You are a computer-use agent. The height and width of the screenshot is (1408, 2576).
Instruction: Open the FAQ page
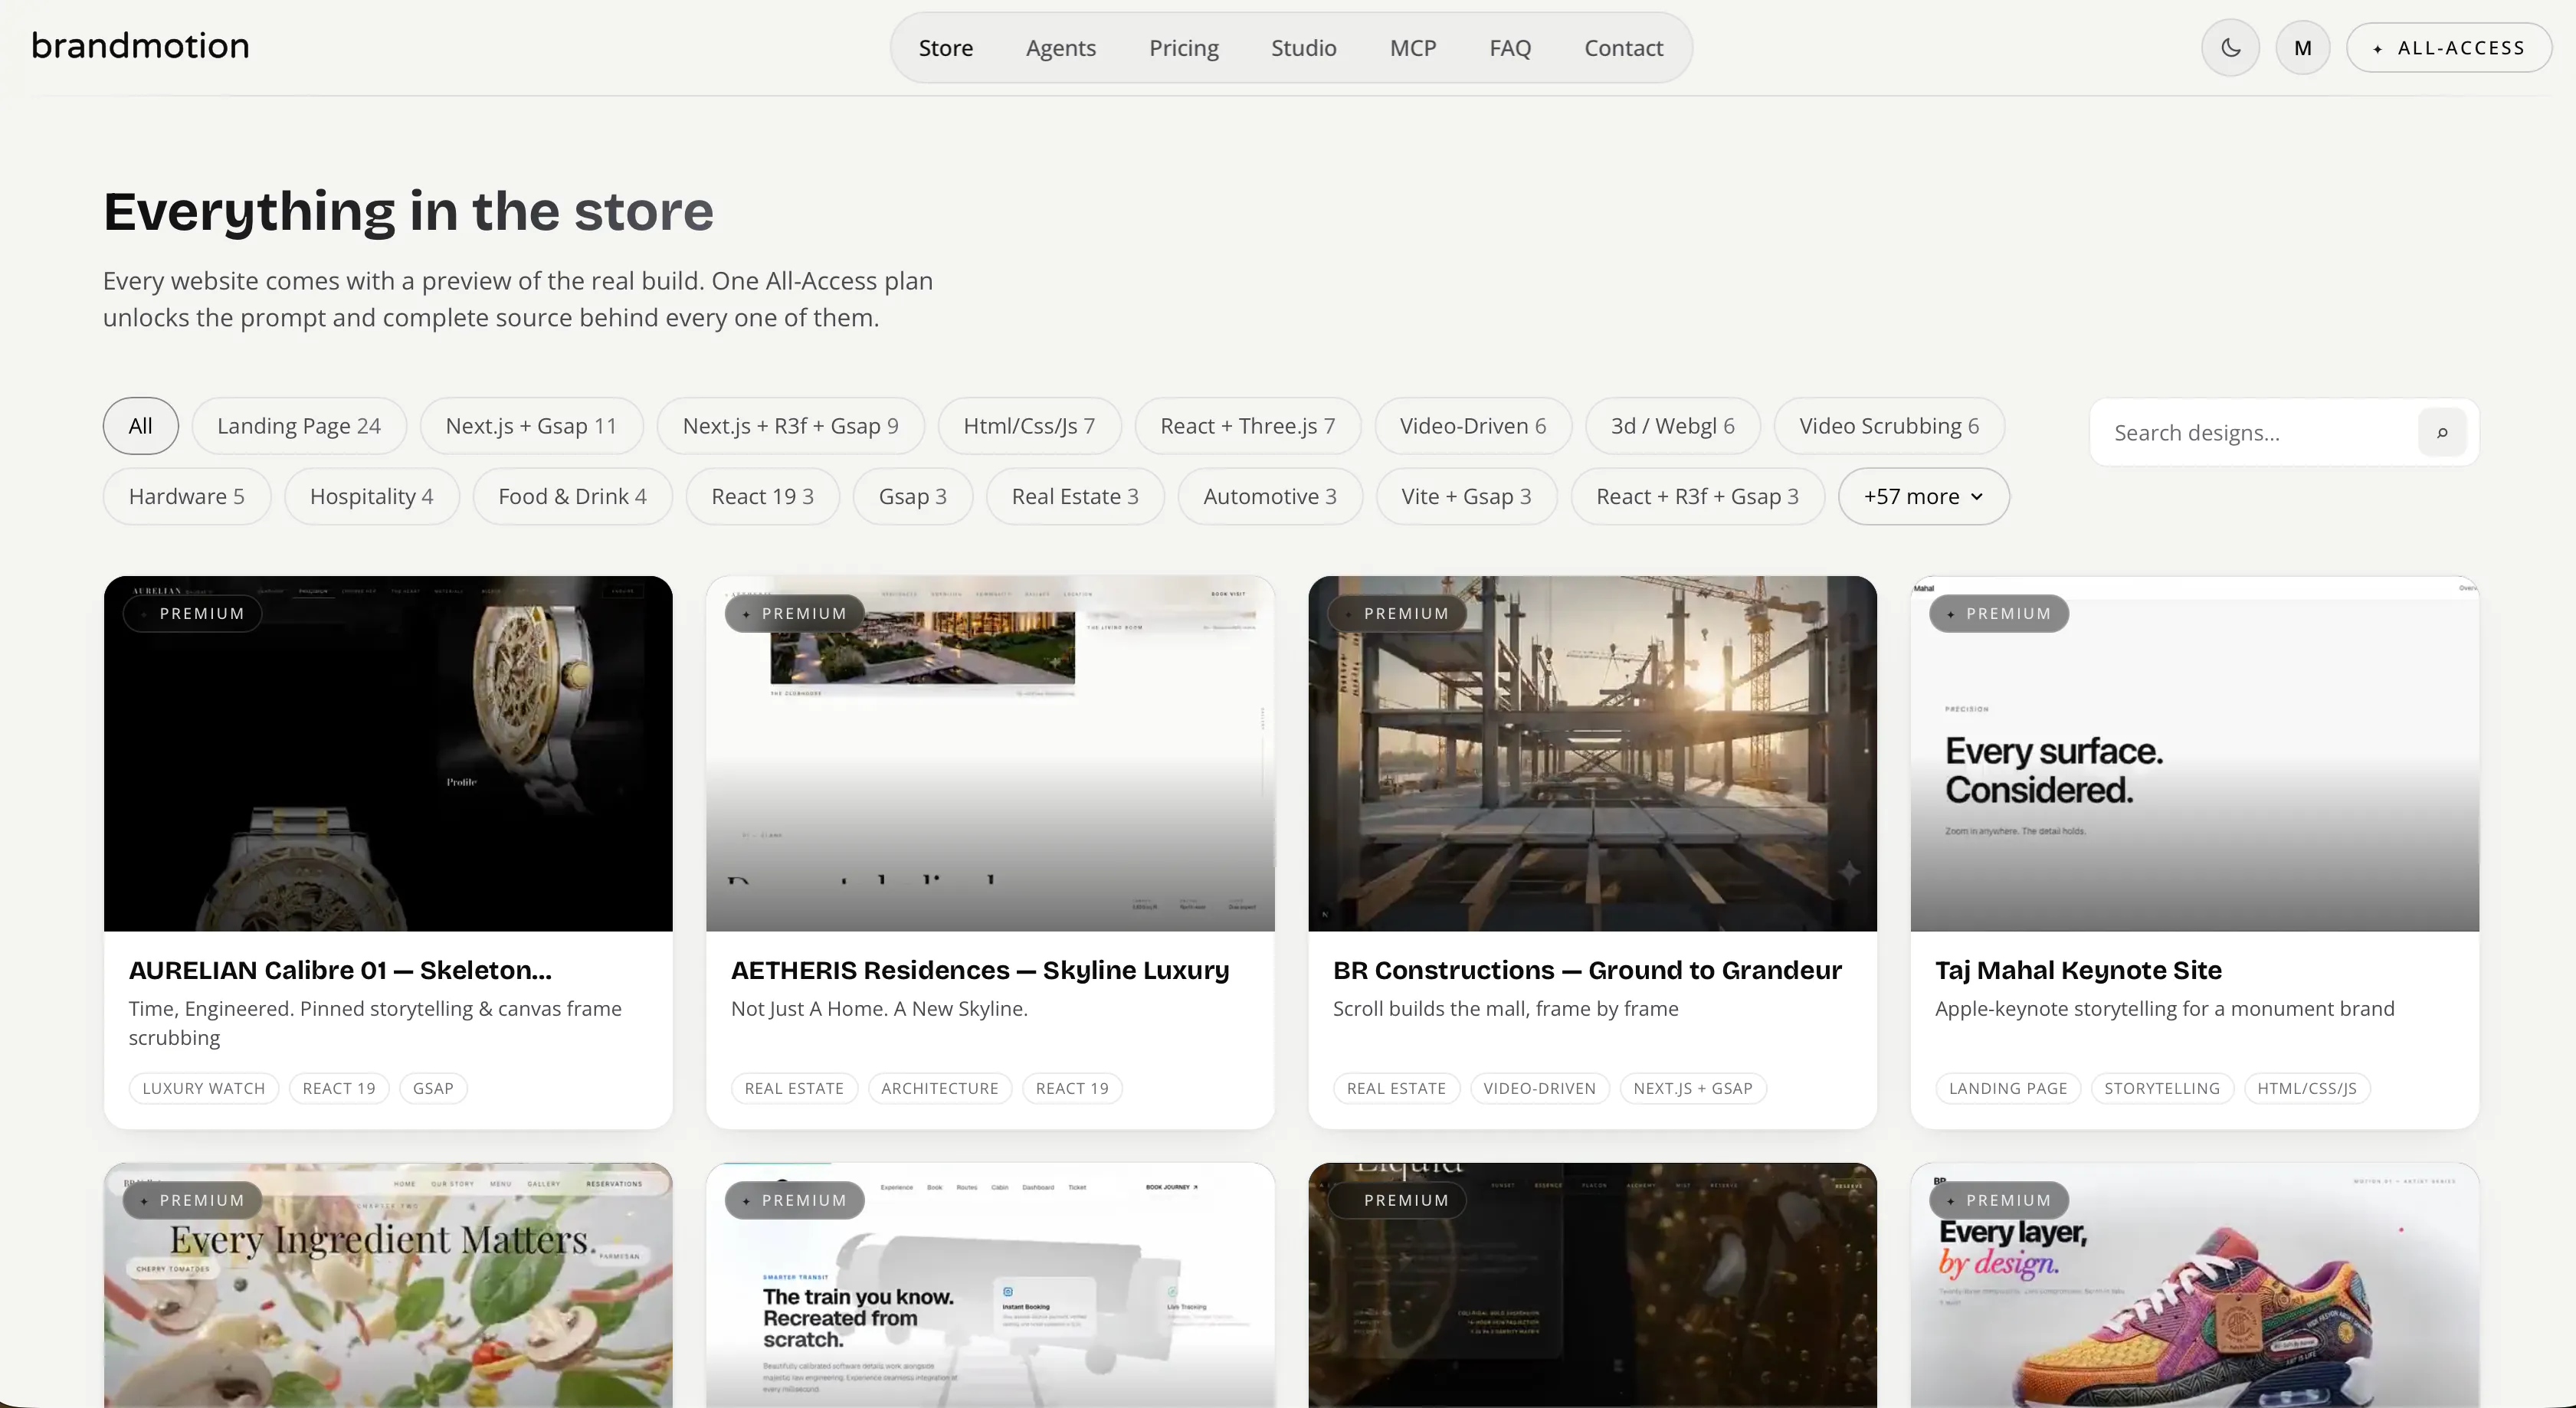[1509, 48]
